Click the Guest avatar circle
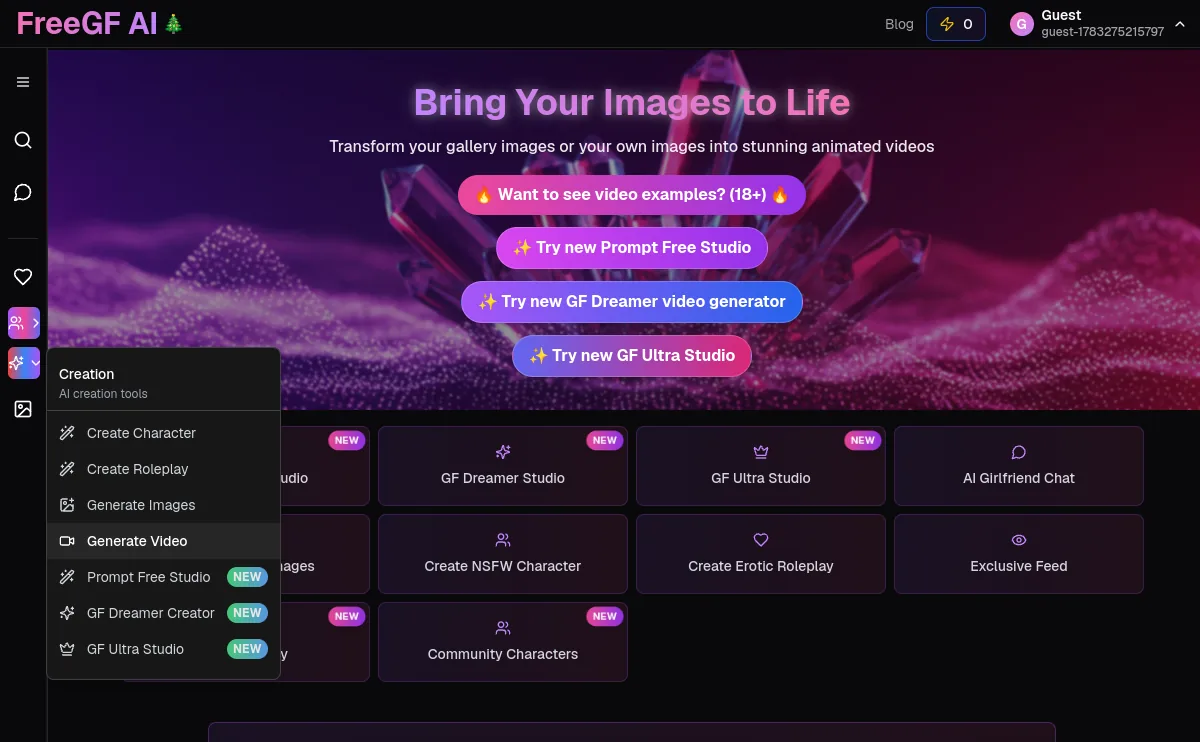Image resolution: width=1200 pixels, height=742 pixels. (1021, 24)
